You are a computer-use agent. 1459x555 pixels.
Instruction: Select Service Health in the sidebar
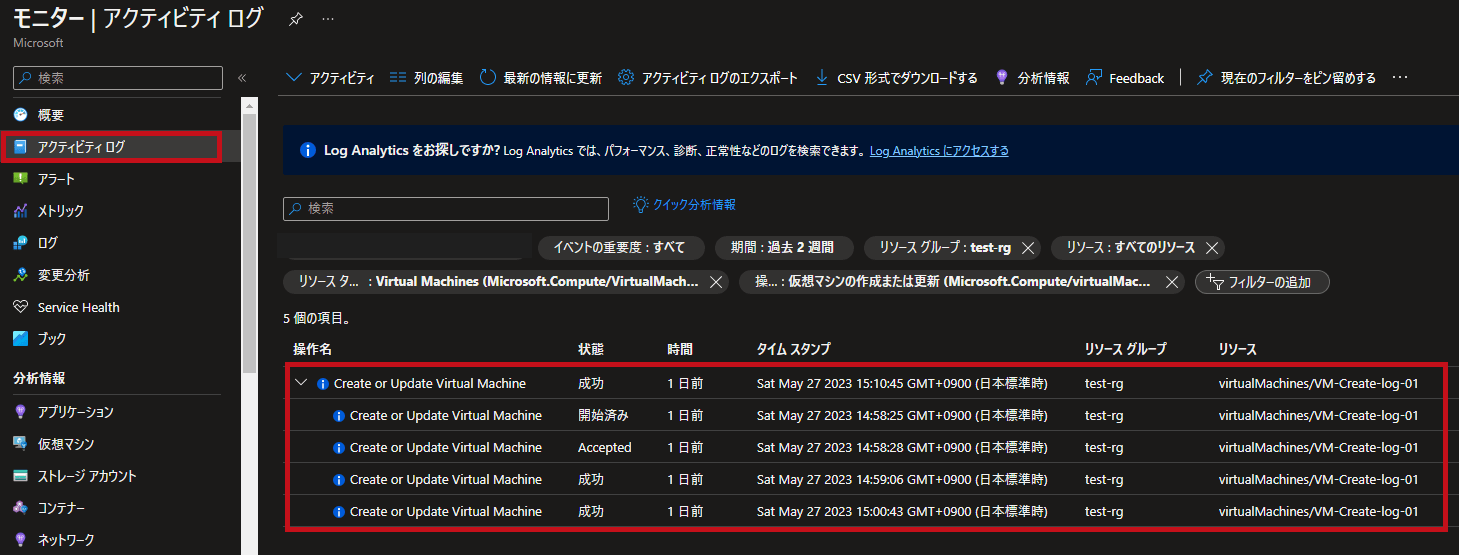coord(78,307)
